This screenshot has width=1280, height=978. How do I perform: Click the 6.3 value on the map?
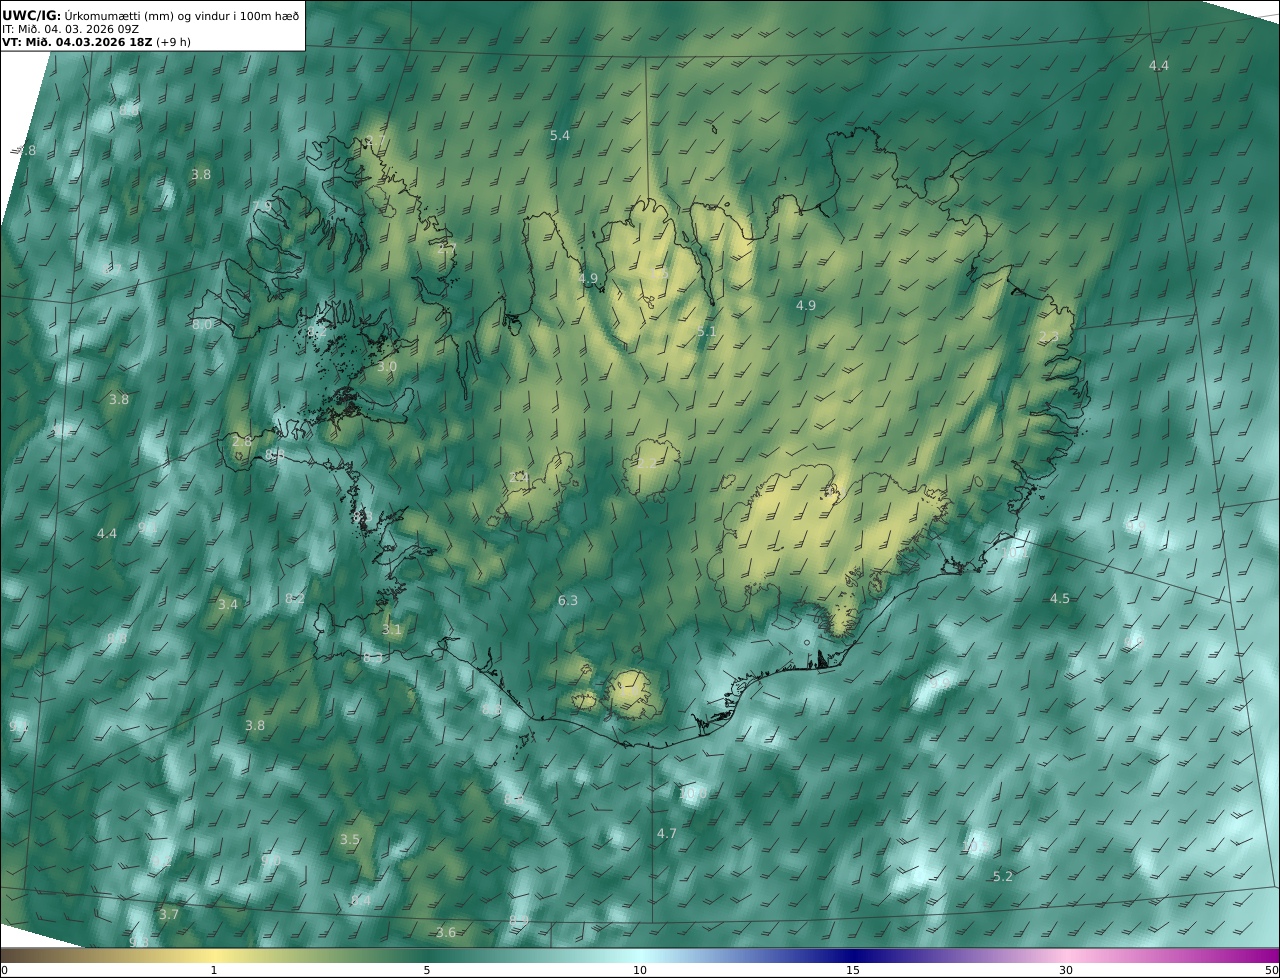pyautogui.click(x=568, y=601)
